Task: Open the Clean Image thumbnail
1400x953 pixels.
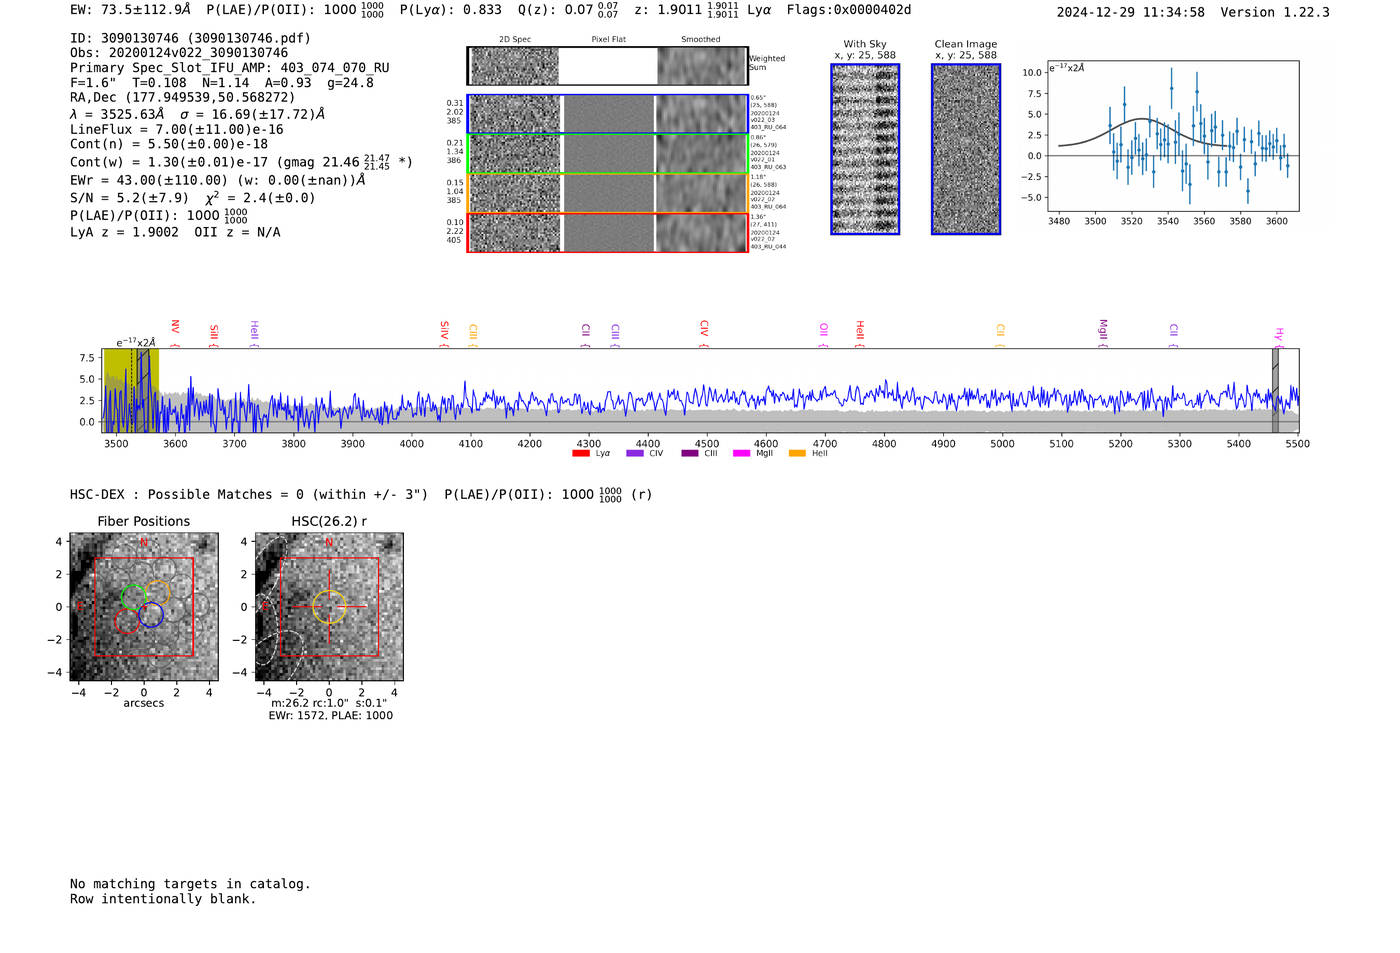Action: [x=966, y=150]
